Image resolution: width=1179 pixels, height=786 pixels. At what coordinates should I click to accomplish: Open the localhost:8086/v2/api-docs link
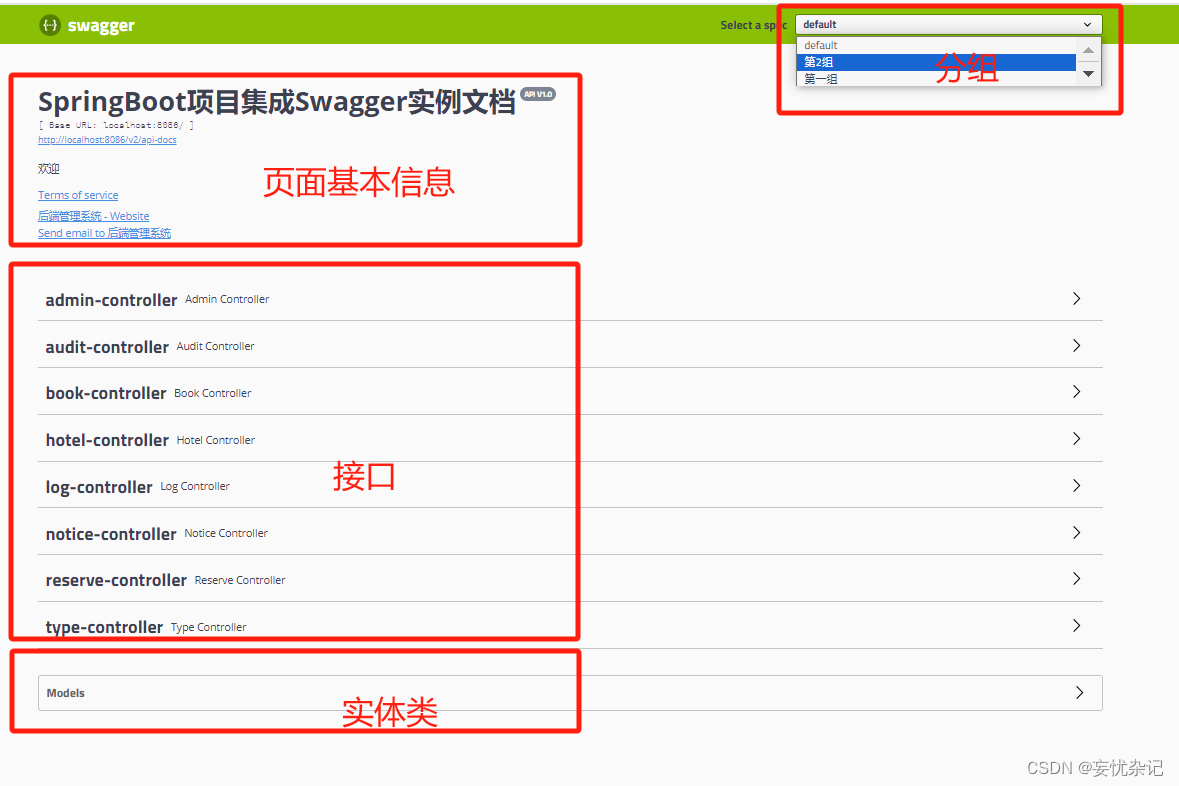click(108, 140)
